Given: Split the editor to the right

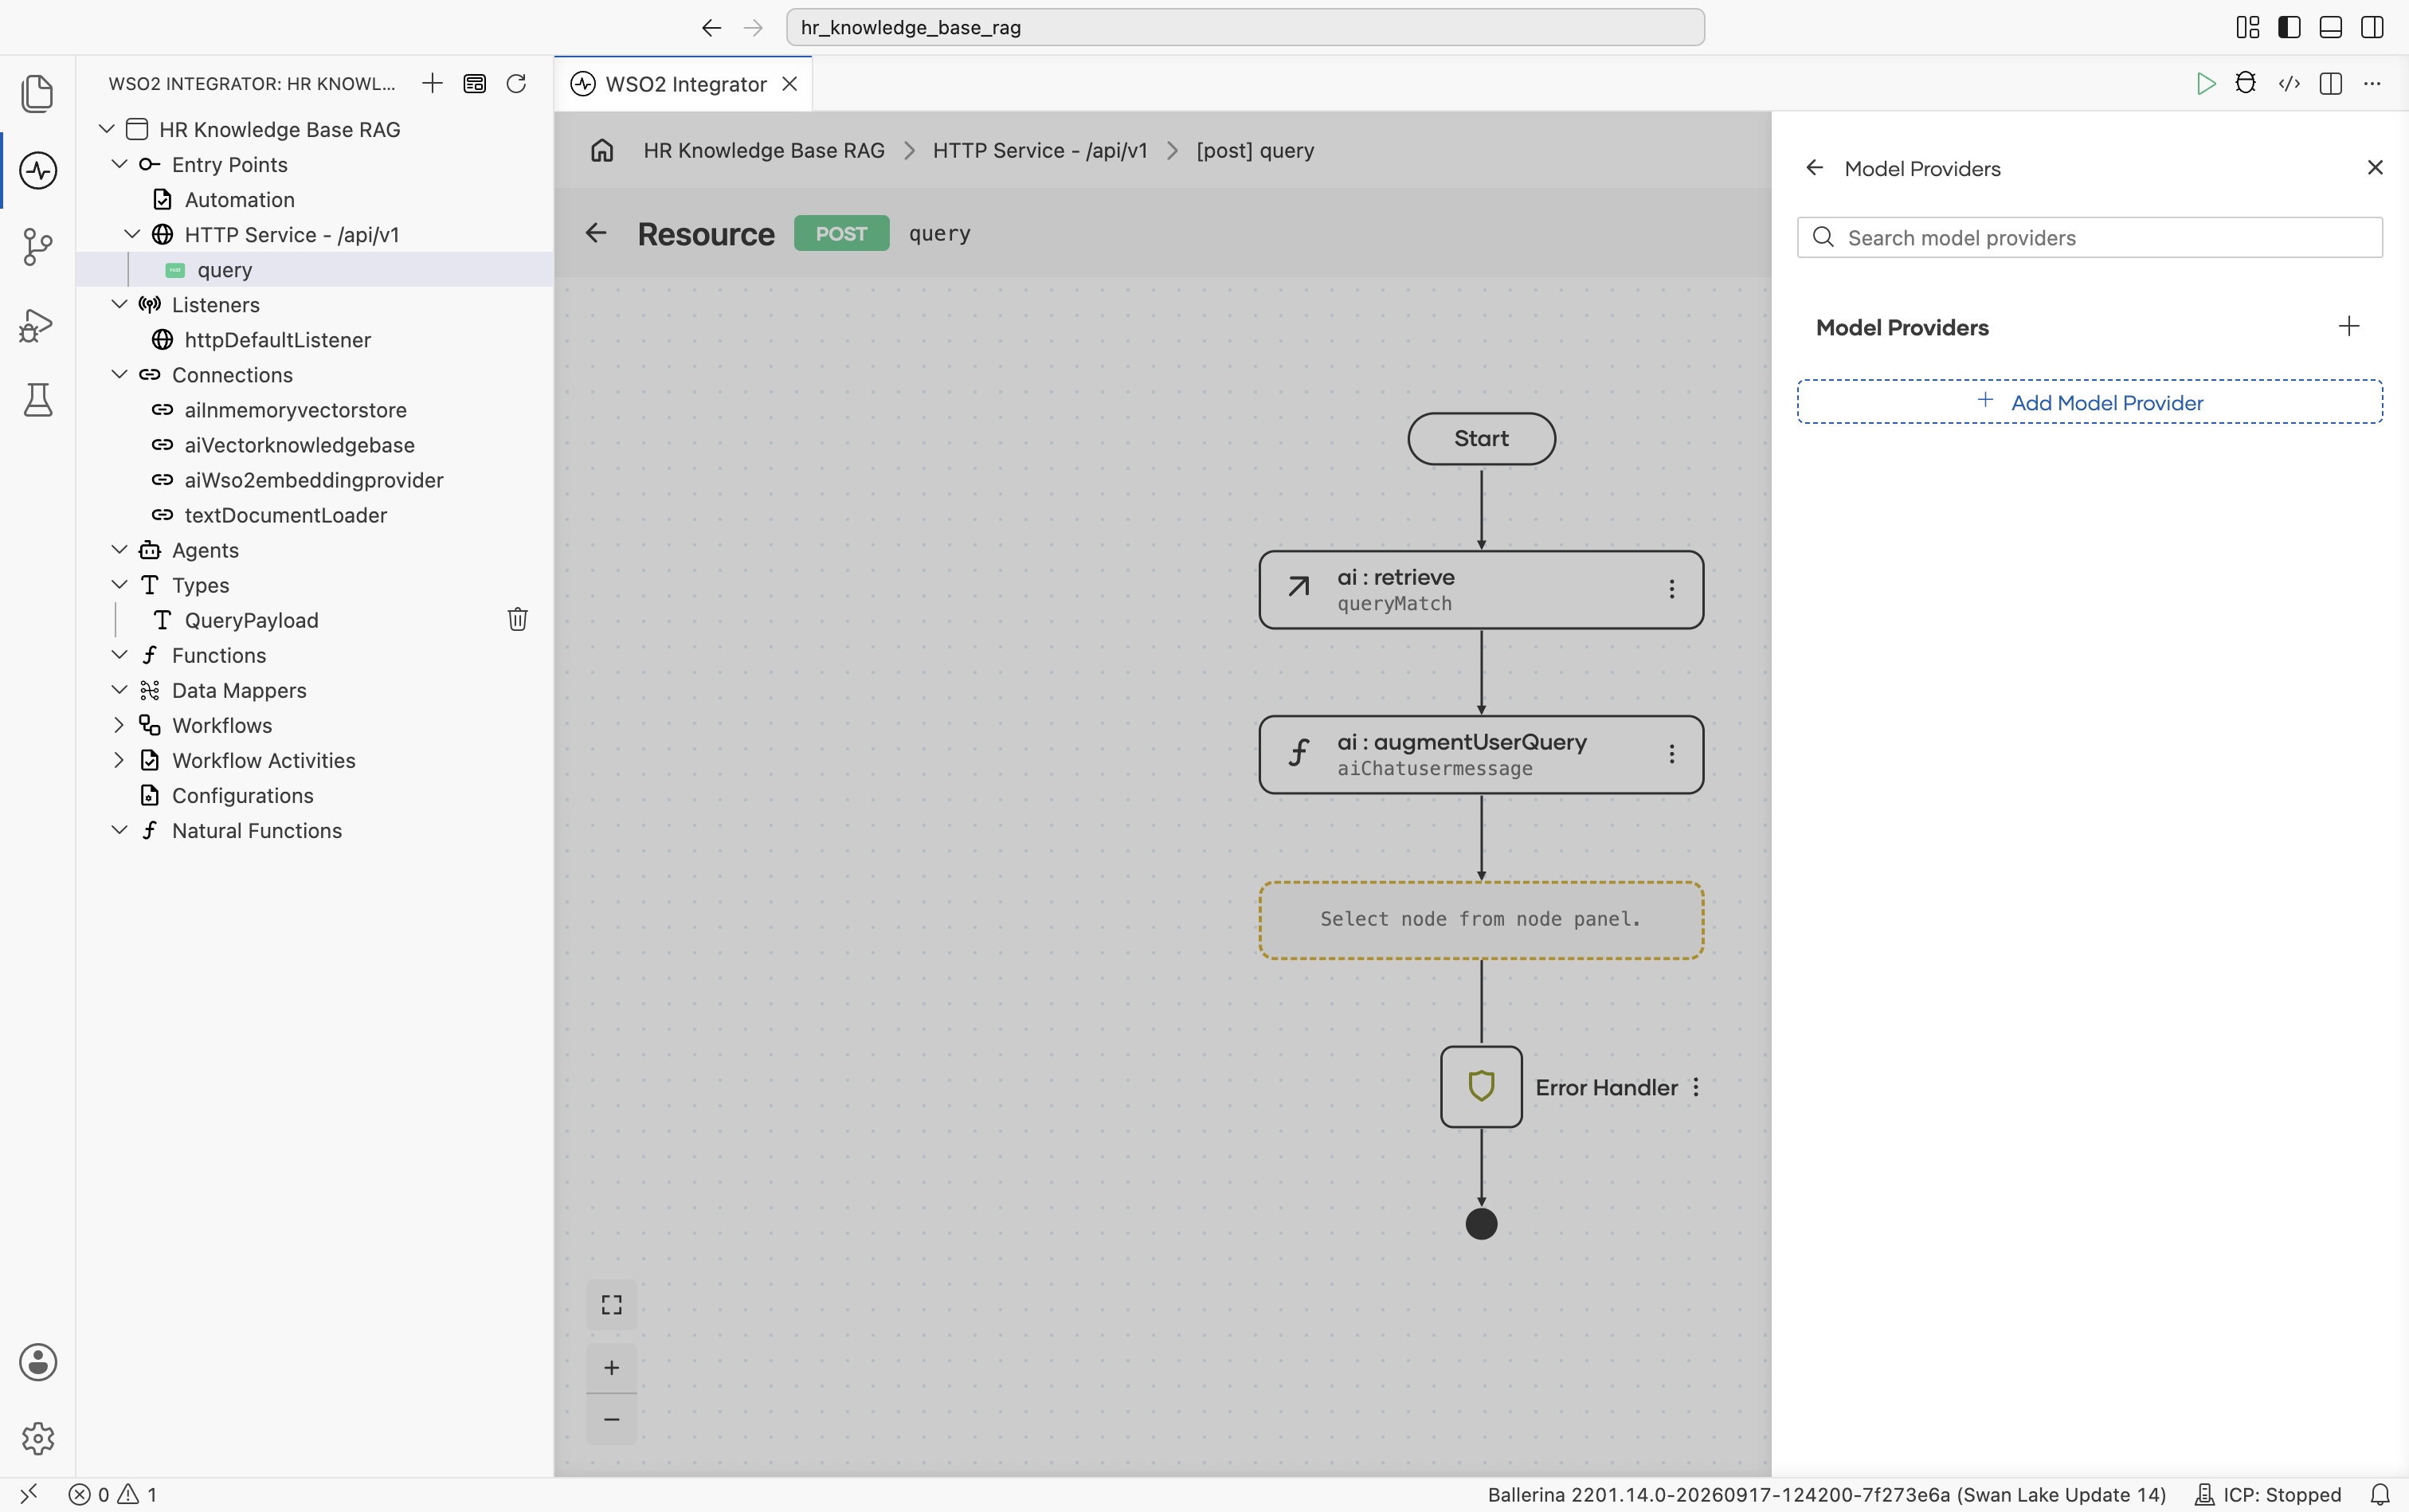Looking at the screenshot, I should point(2330,83).
